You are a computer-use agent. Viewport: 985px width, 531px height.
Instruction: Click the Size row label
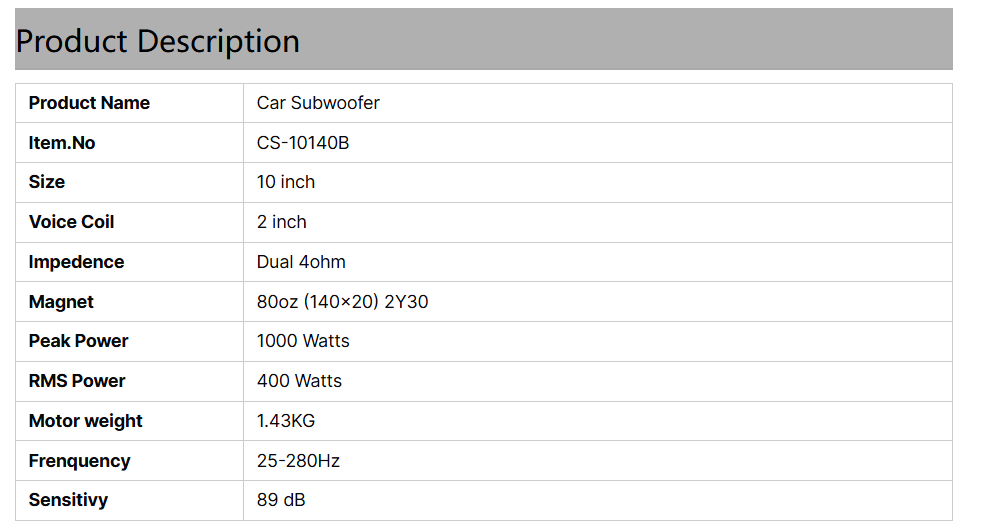pyautogui.click(x=47, y=182)
